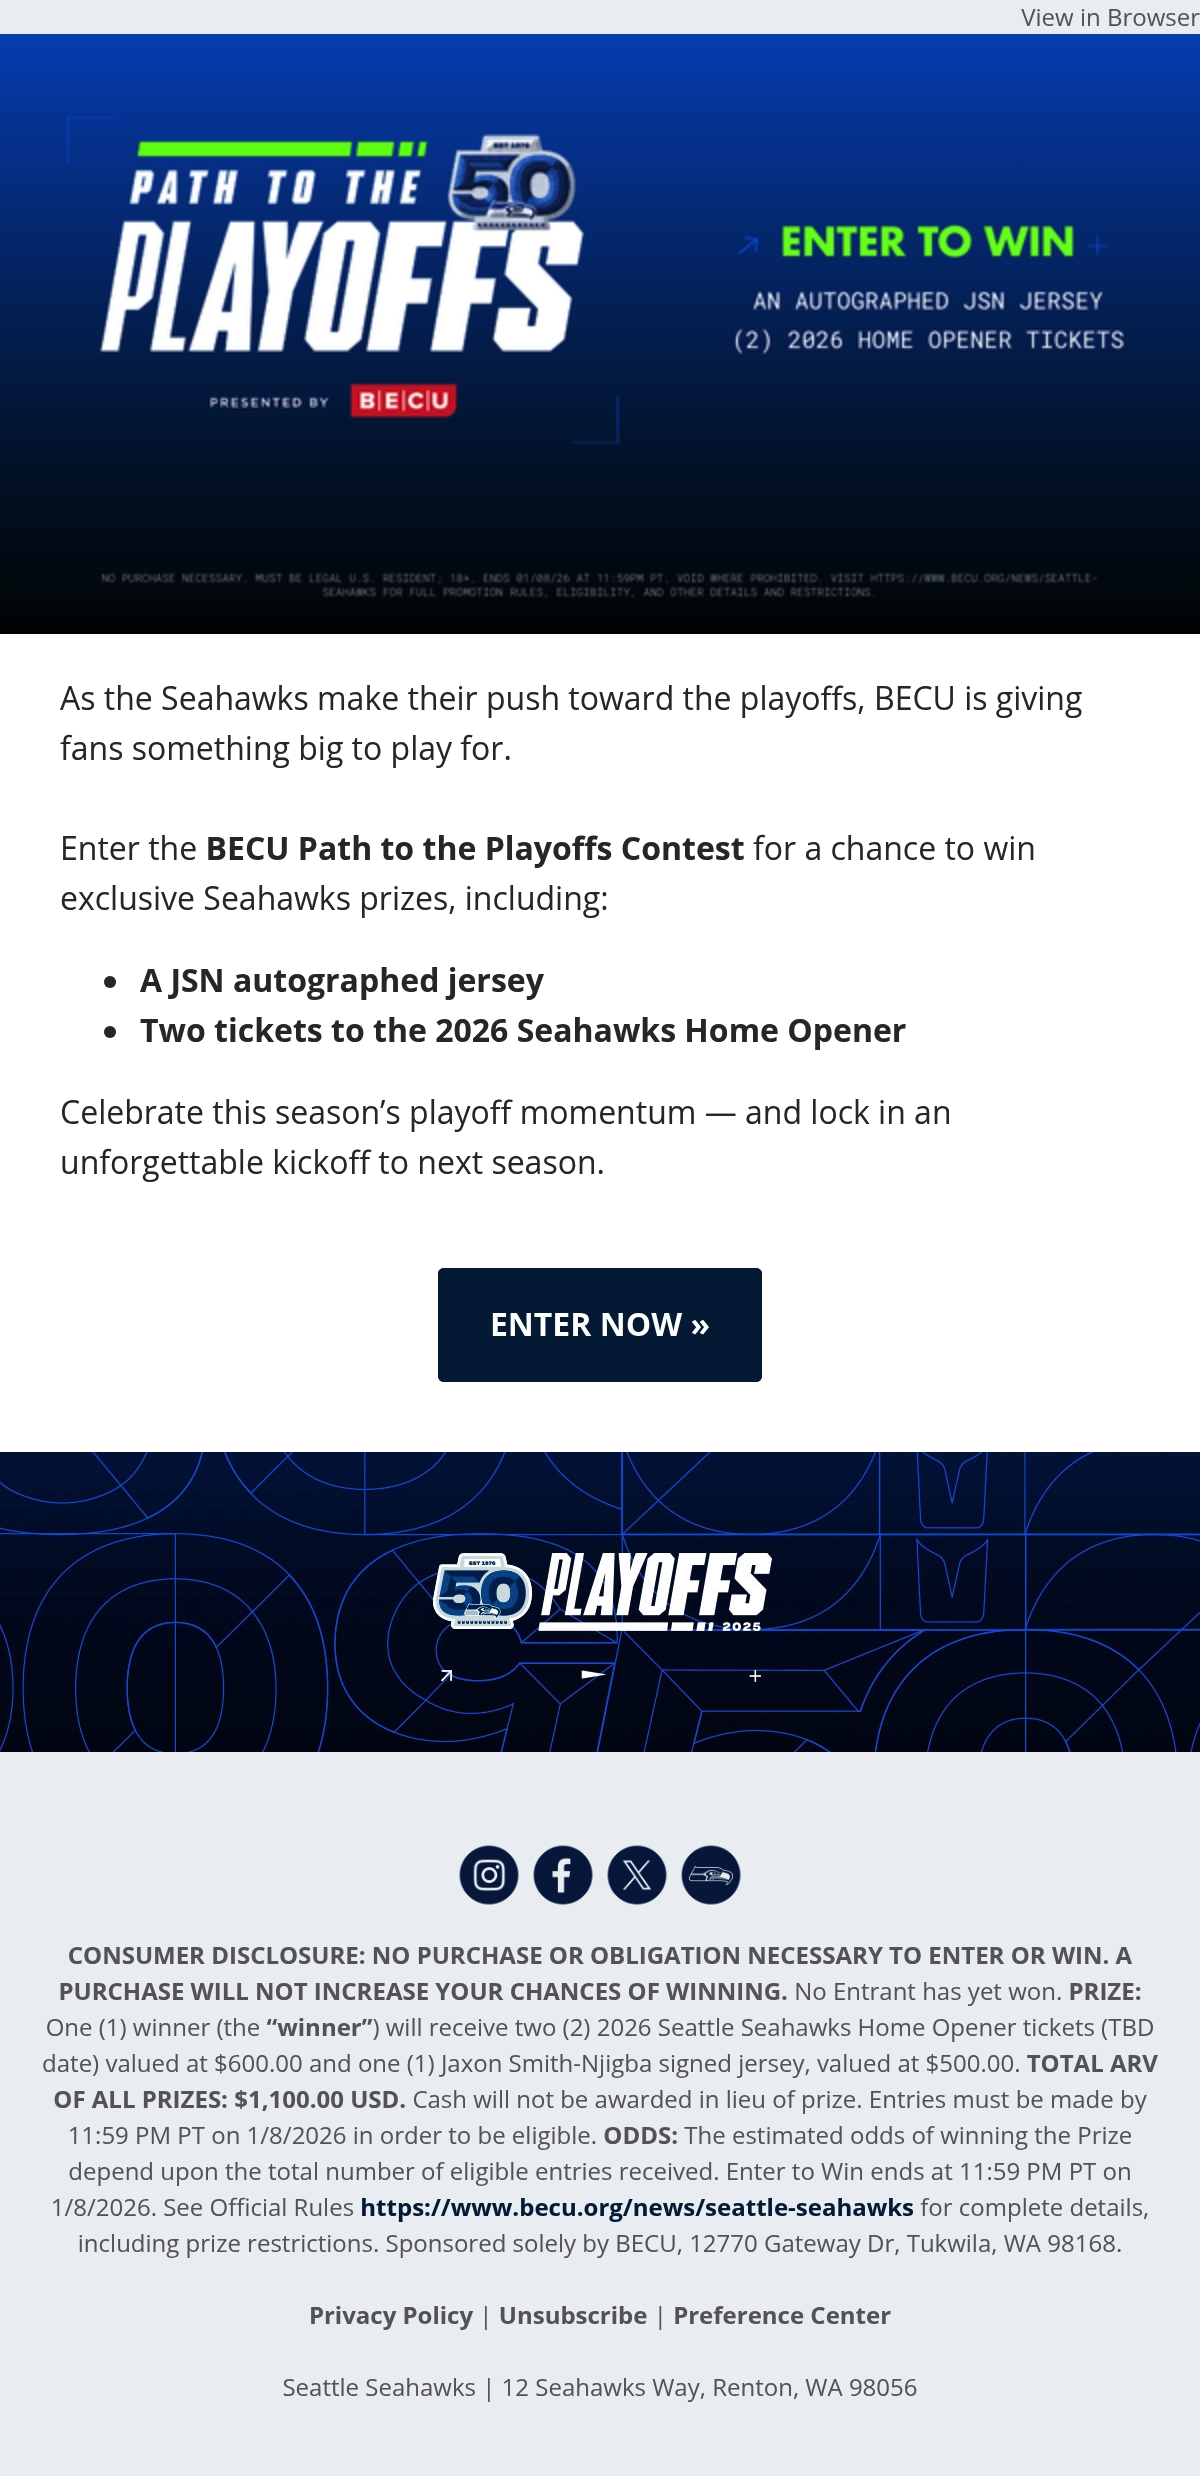Image resolution: width=1200 pixels, height=2476 pixels.
Task: Open the Privacy Policy link
Action: (x=391, y=2315)
